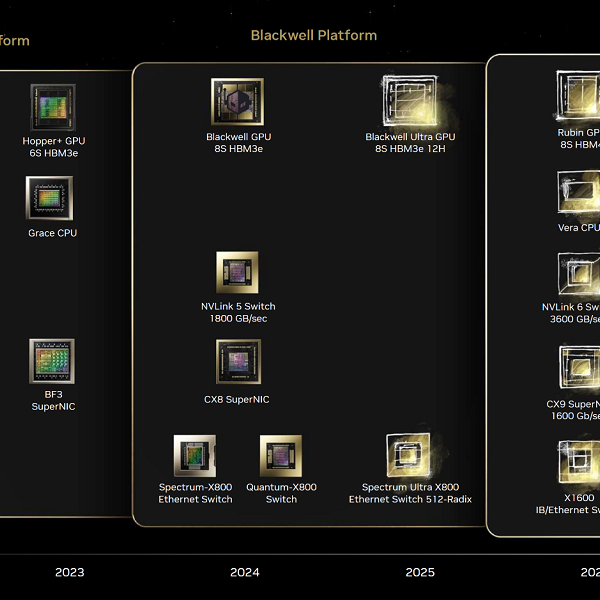Click the Hopper+ GPU chip image

pyautogui.click(x=53, y=108)
